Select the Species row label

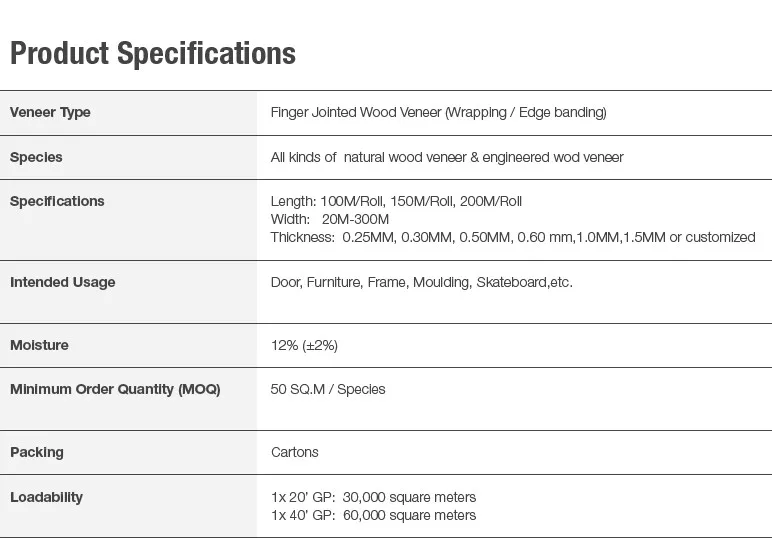(36, 157)
